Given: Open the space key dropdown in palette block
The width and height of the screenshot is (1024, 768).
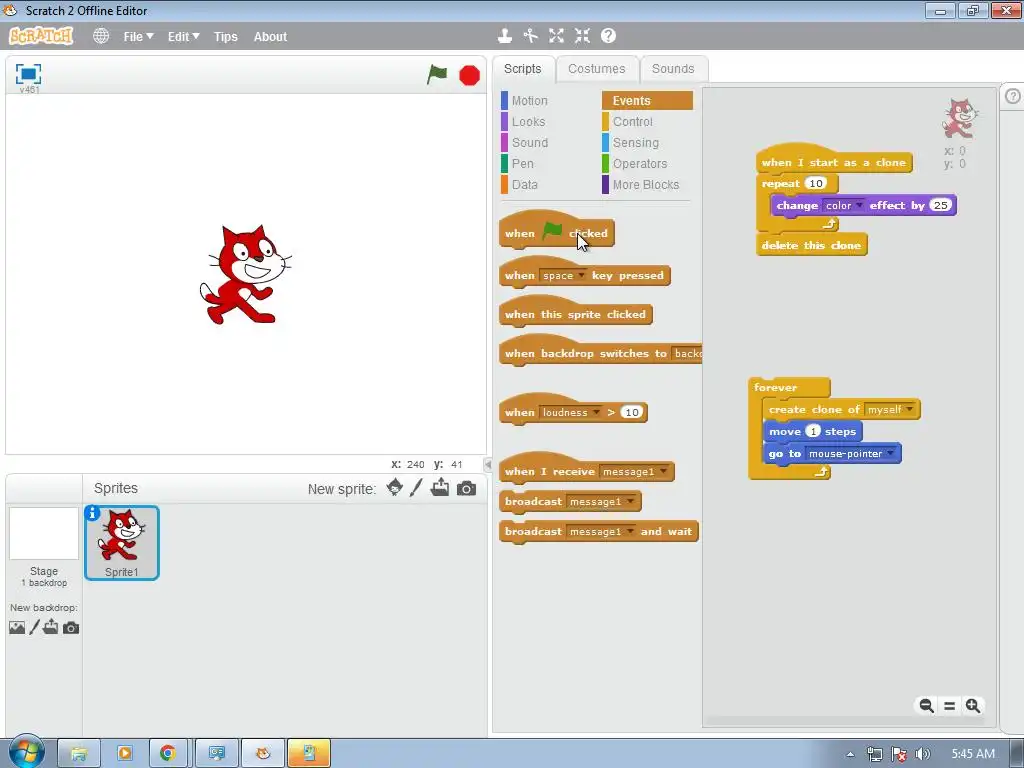Looking at the screenshot, I should click(564, 276).
